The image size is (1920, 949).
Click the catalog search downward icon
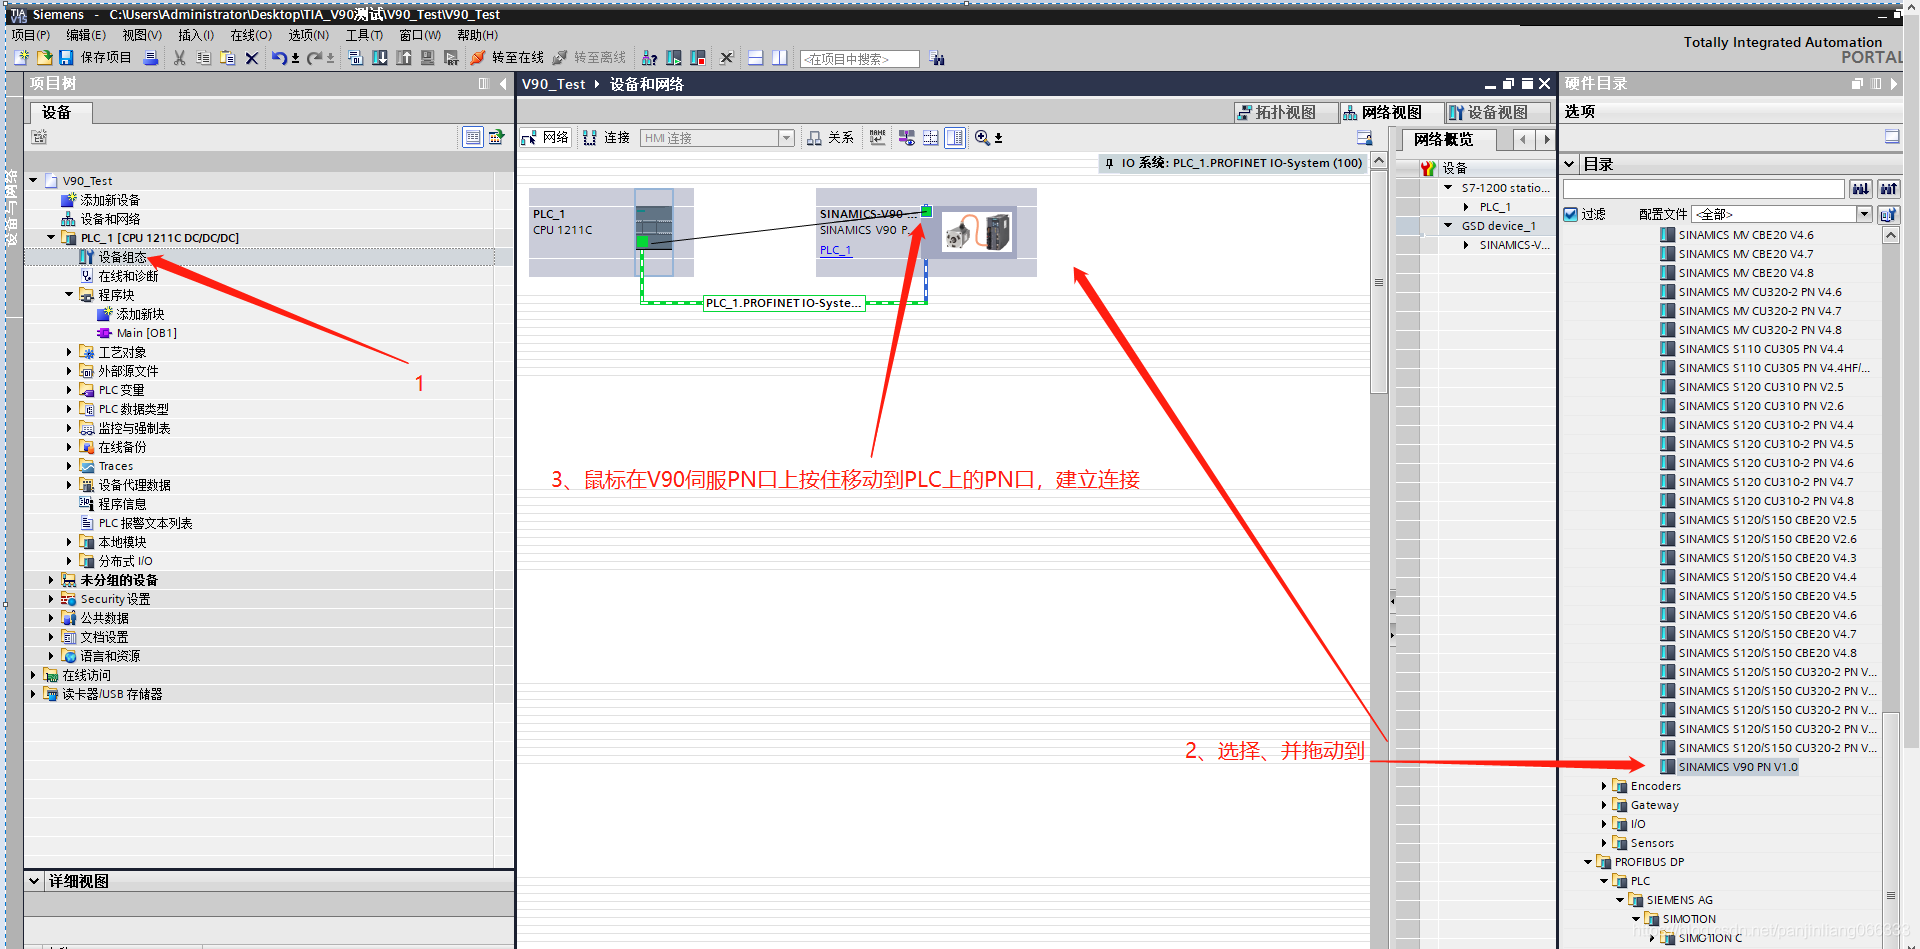tap(1861, 189)
